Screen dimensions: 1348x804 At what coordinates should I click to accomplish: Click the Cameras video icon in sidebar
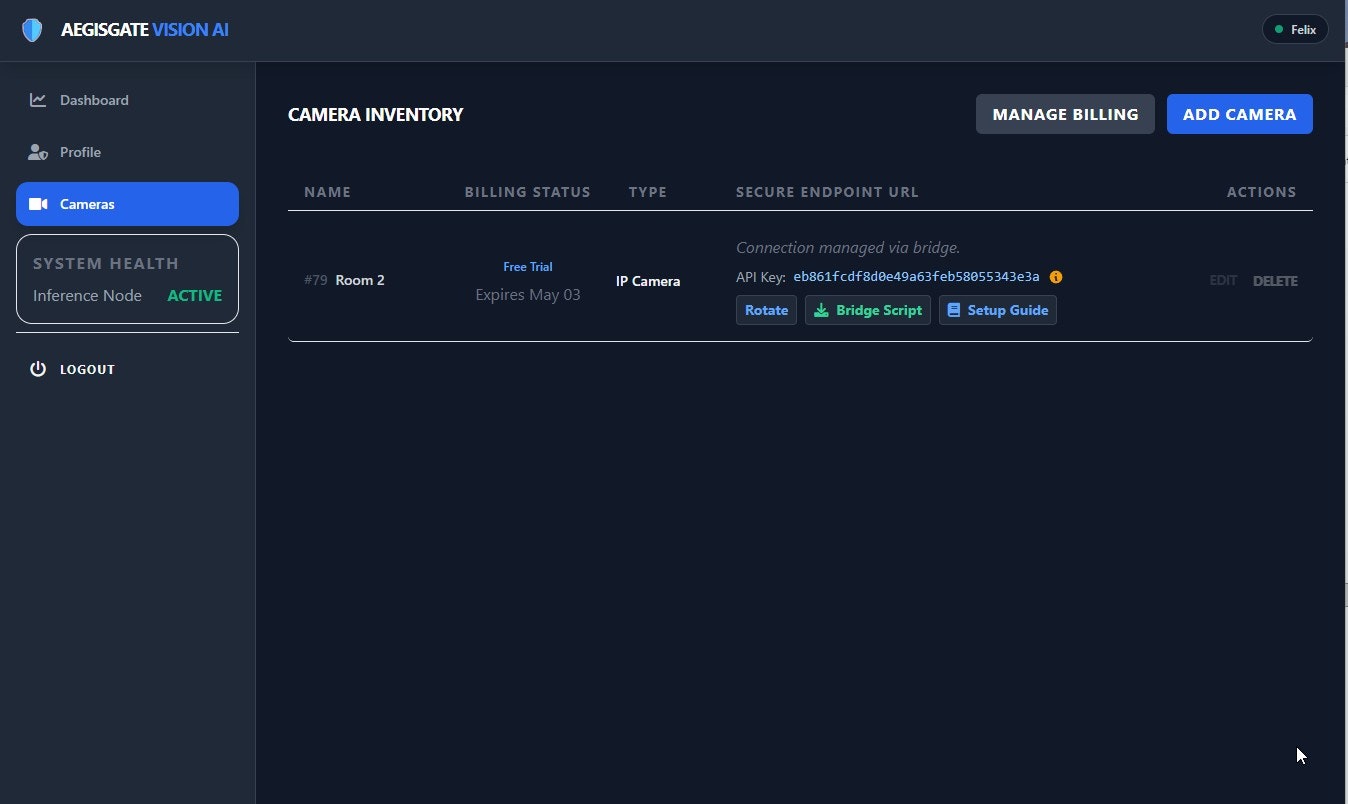tap(38, 204)
